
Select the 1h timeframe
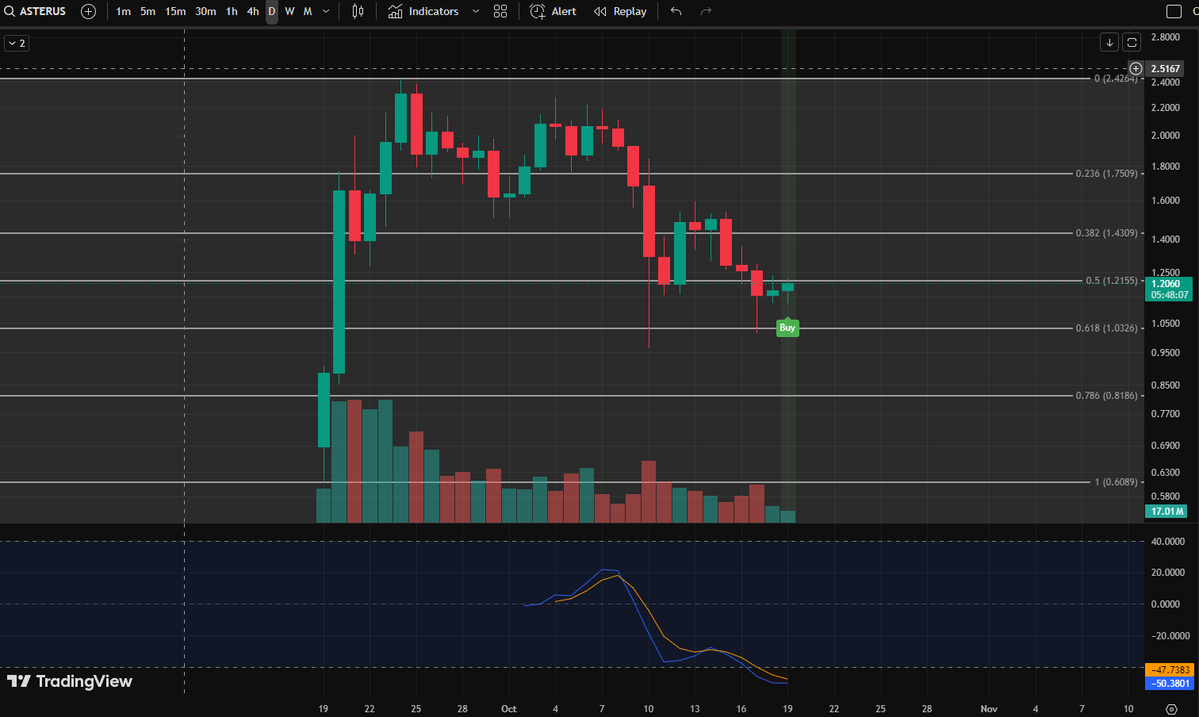tap(232, 11)
